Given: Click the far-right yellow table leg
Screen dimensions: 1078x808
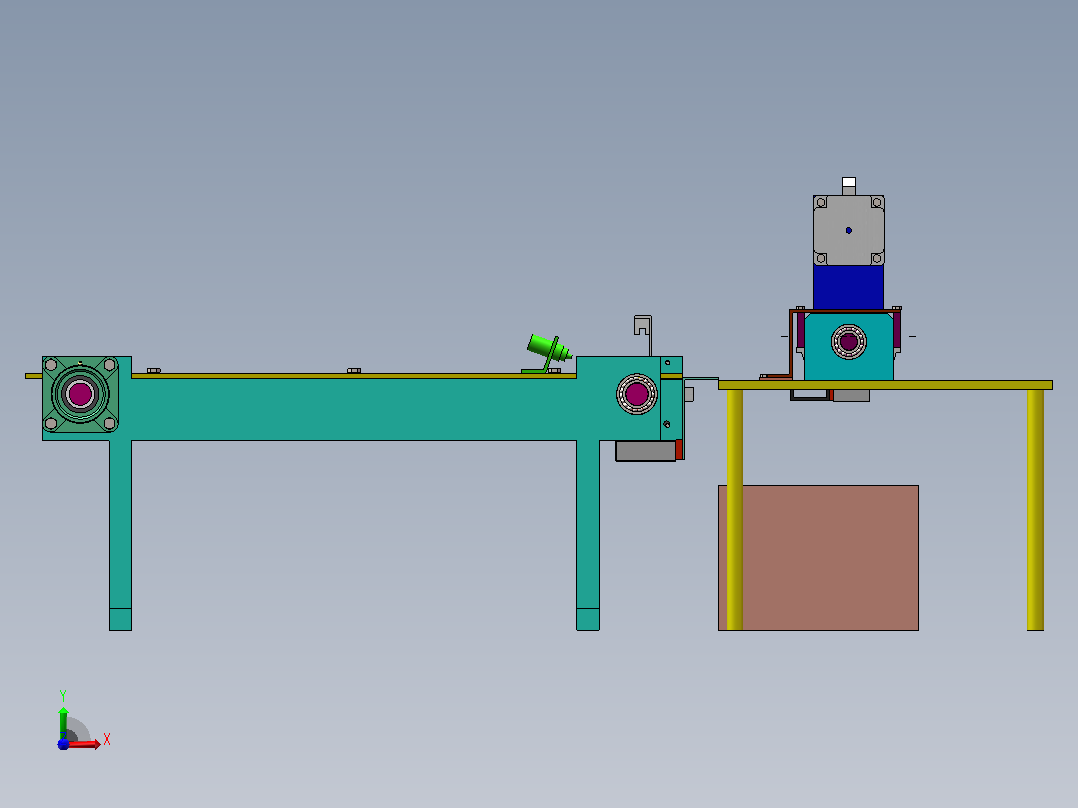Looking at the screenshot, I should 1035,510.
